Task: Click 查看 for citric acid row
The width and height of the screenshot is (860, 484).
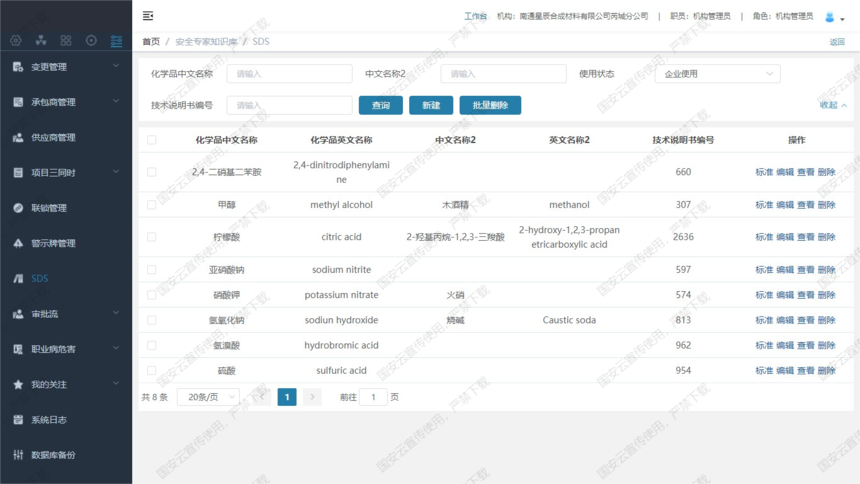Action: pos(806,237)
